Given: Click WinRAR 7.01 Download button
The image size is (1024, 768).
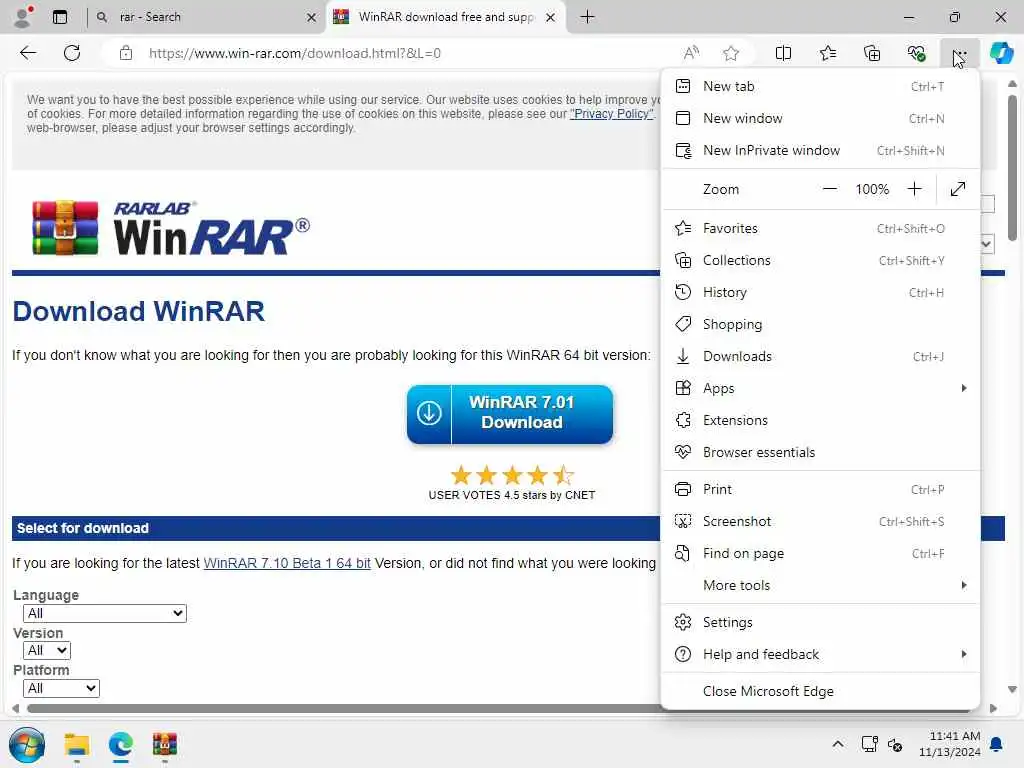Looking at the screenshot, I should click(510, 414).
